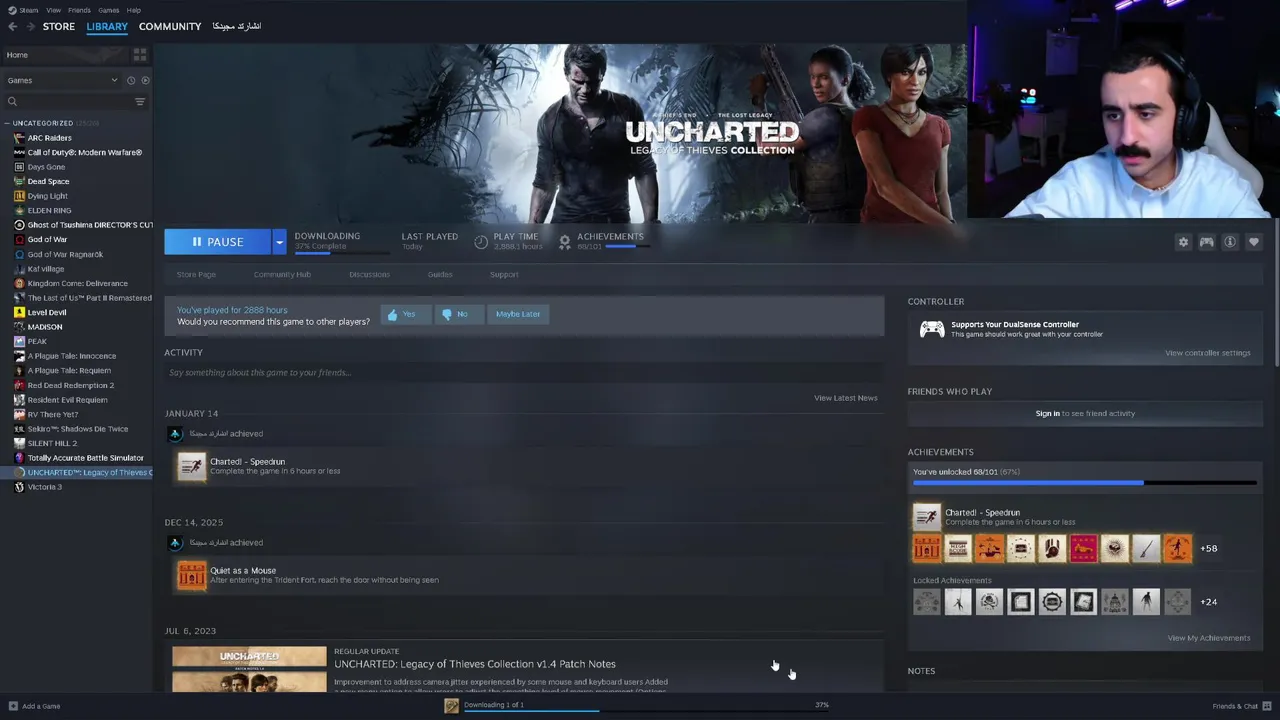Sort library by recent activity clock icon

(x=130, y=80)
